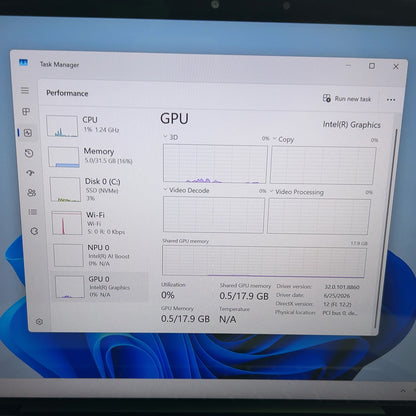The image size is (416, 416).
Task: Click the Wi-Fi mini graph thumbnail
Action: [x=67, y=223]
